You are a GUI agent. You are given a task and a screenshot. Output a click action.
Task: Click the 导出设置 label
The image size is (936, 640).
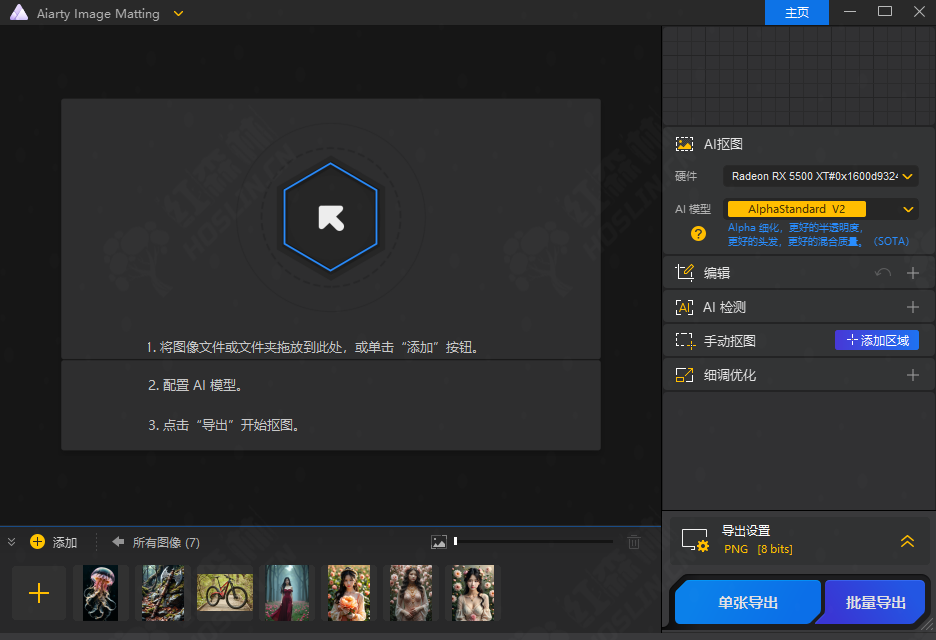(x=746, y=531)
